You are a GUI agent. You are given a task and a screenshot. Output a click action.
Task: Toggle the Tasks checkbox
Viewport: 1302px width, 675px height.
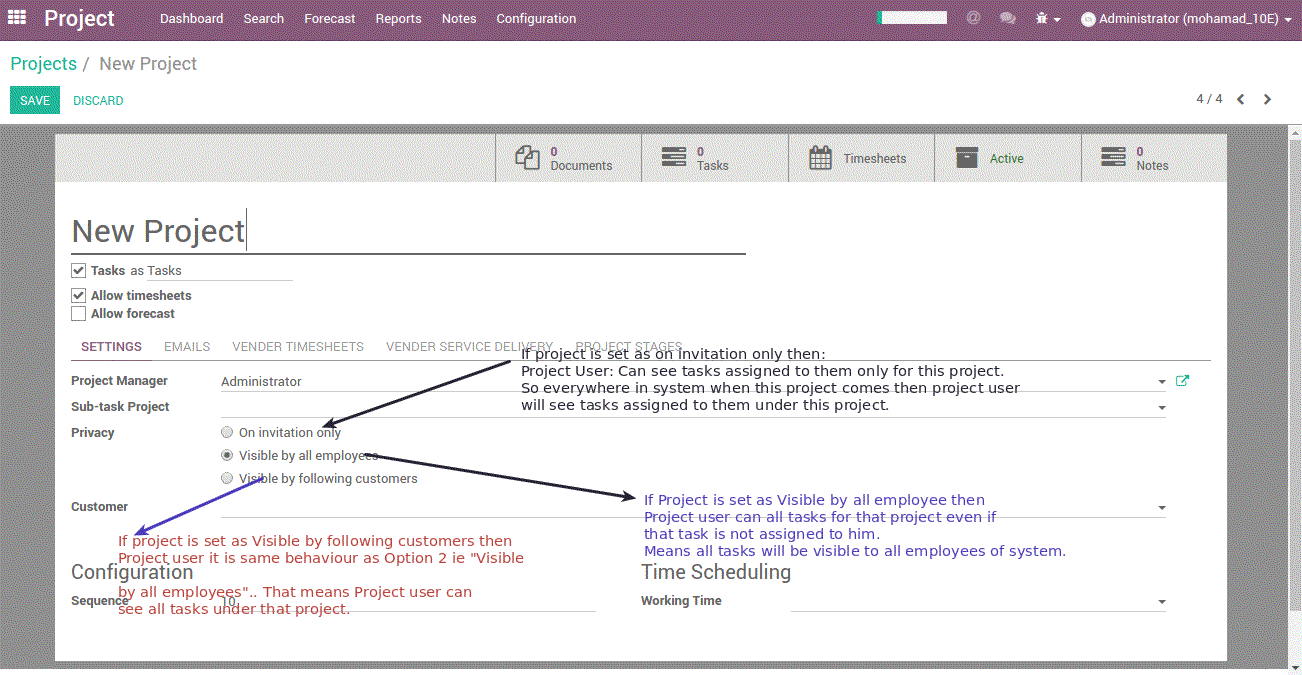point(78,270)
